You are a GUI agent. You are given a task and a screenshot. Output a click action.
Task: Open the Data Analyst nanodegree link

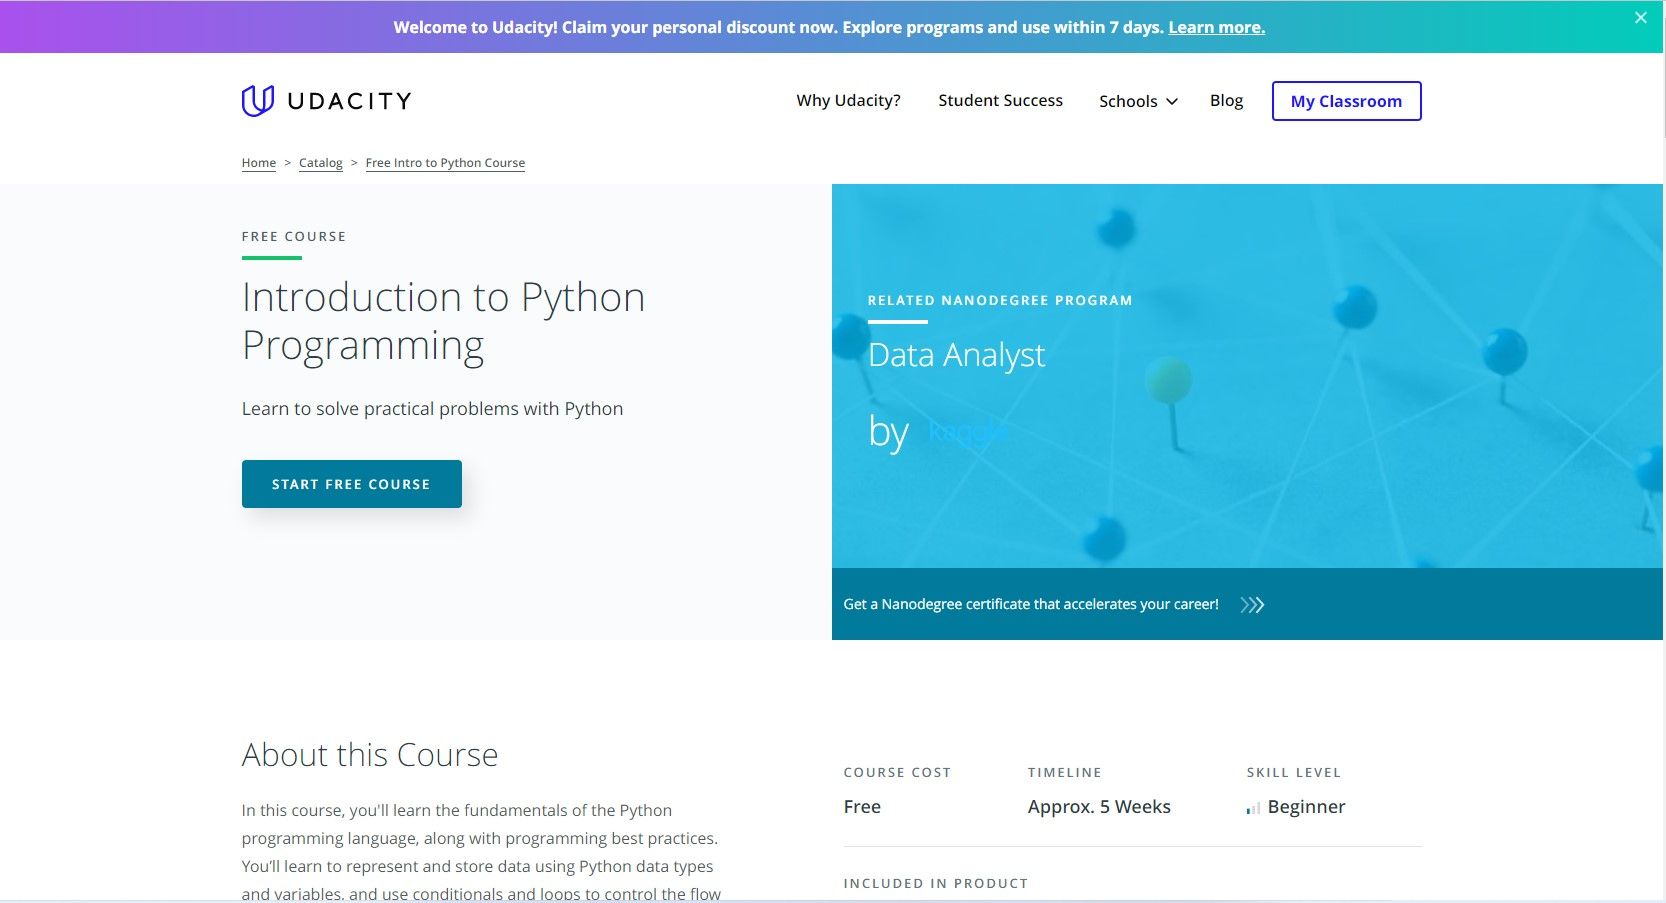point(956,355)
